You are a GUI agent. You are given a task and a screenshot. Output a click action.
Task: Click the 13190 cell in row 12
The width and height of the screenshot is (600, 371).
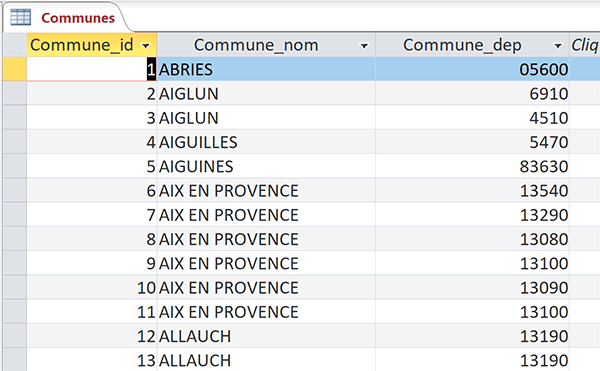click(x=472, y=336)
